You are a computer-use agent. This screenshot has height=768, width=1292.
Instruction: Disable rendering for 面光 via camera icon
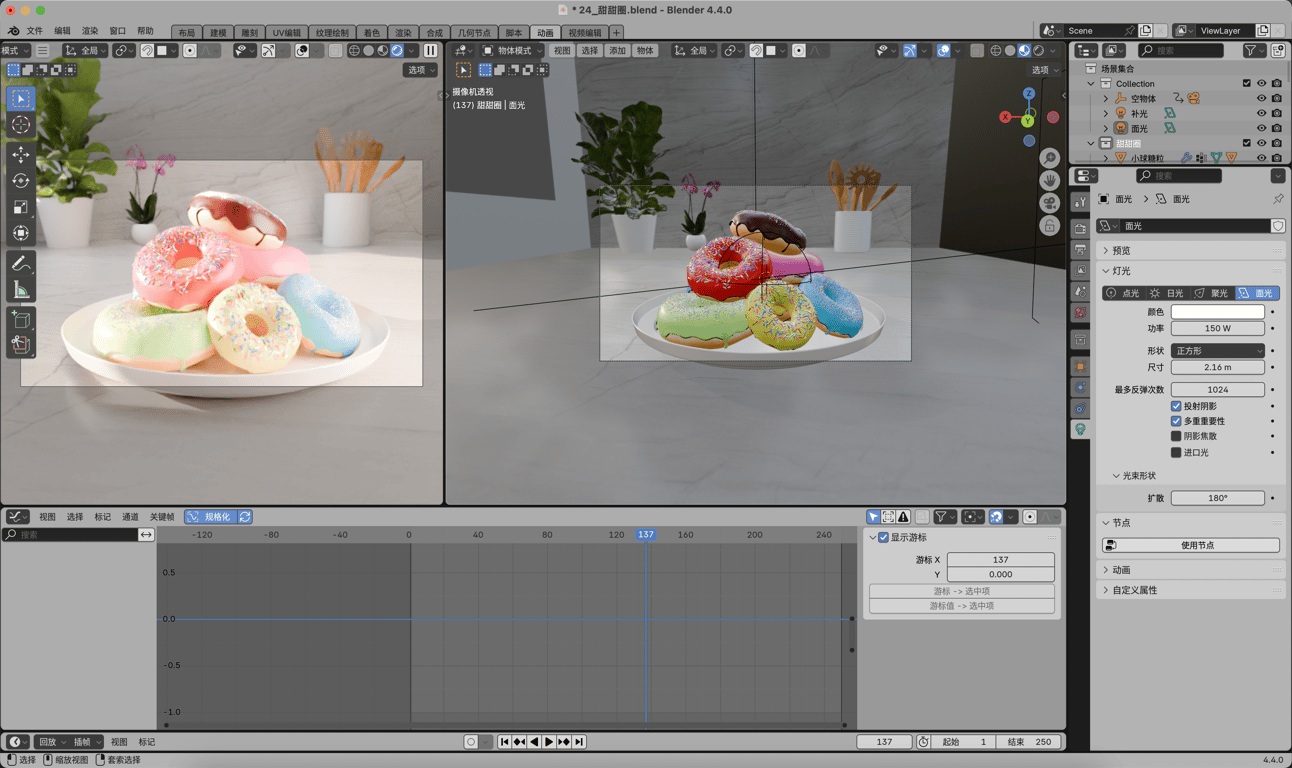[1276, 128]
